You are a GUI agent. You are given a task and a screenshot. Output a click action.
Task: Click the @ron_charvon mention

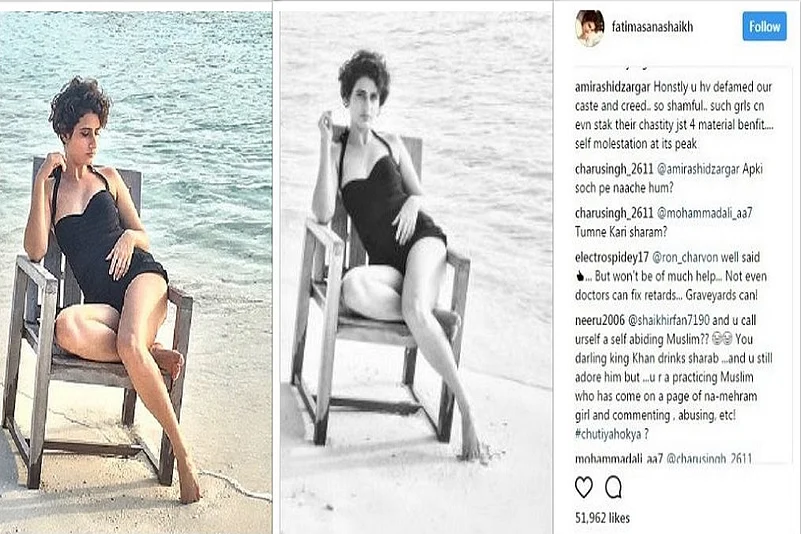pyautogui.click(x=685, y=258)
